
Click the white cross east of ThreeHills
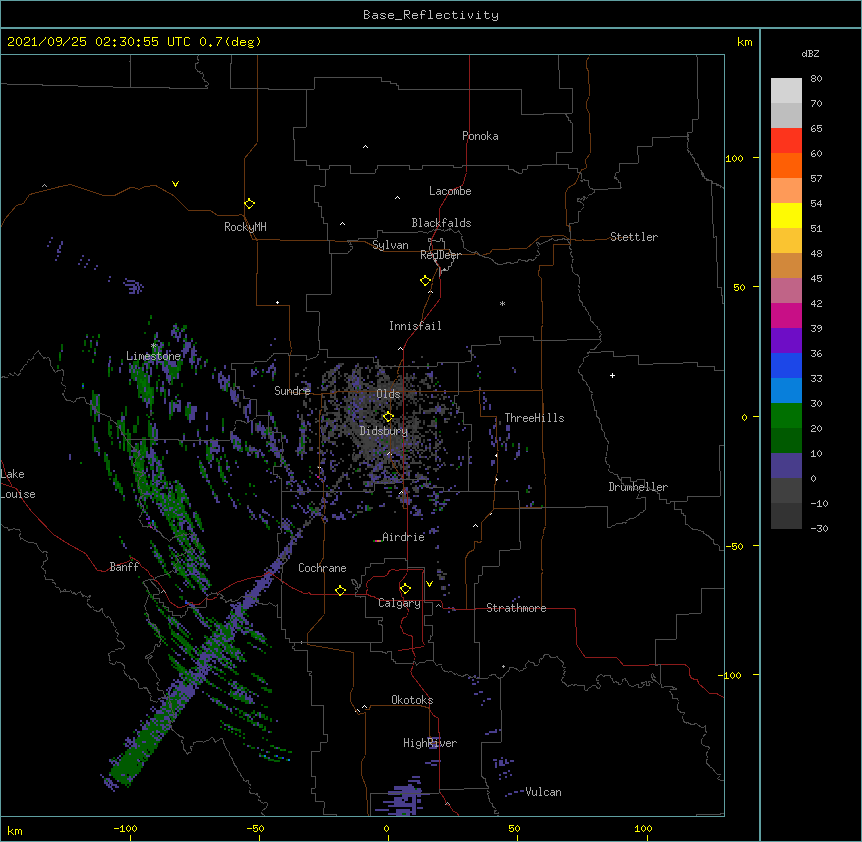click(x=612, y=375)
